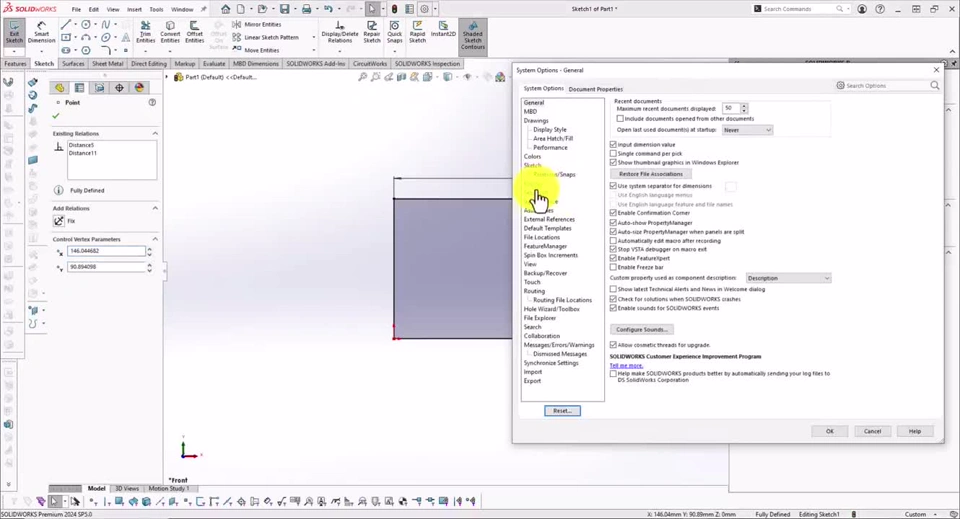The image size is (960, 519).
Task: Open the DisplayManager appearance tab icon
Action: (x=139, y=88)
